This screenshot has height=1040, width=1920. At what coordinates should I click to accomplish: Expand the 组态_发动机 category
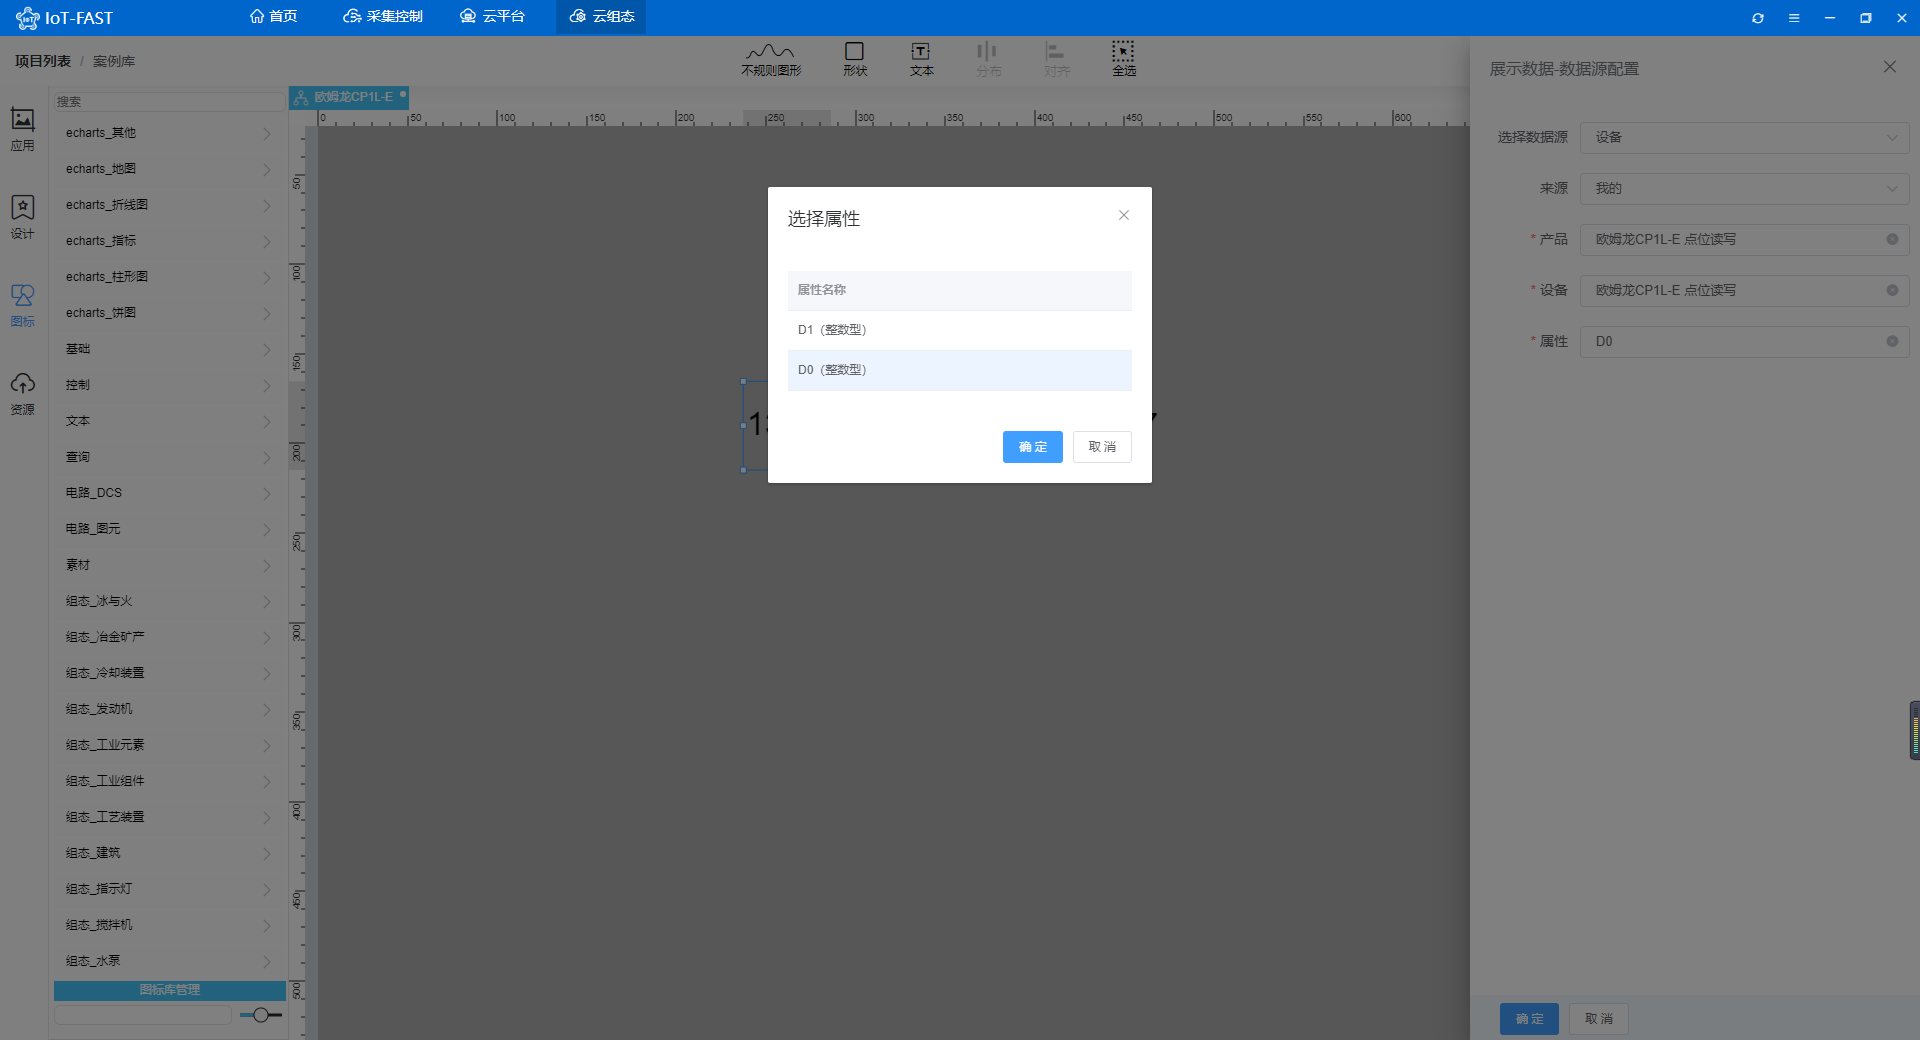click(x=168, y=709)
